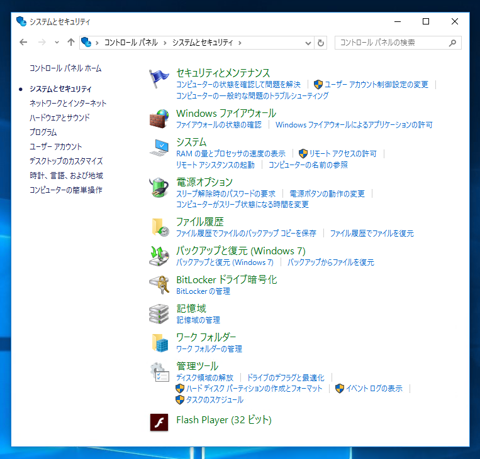Open ファイアウォールの状態の確認 link
This screenshot has width=480, height=459.
pyautogui.click(x=219, y=125)
